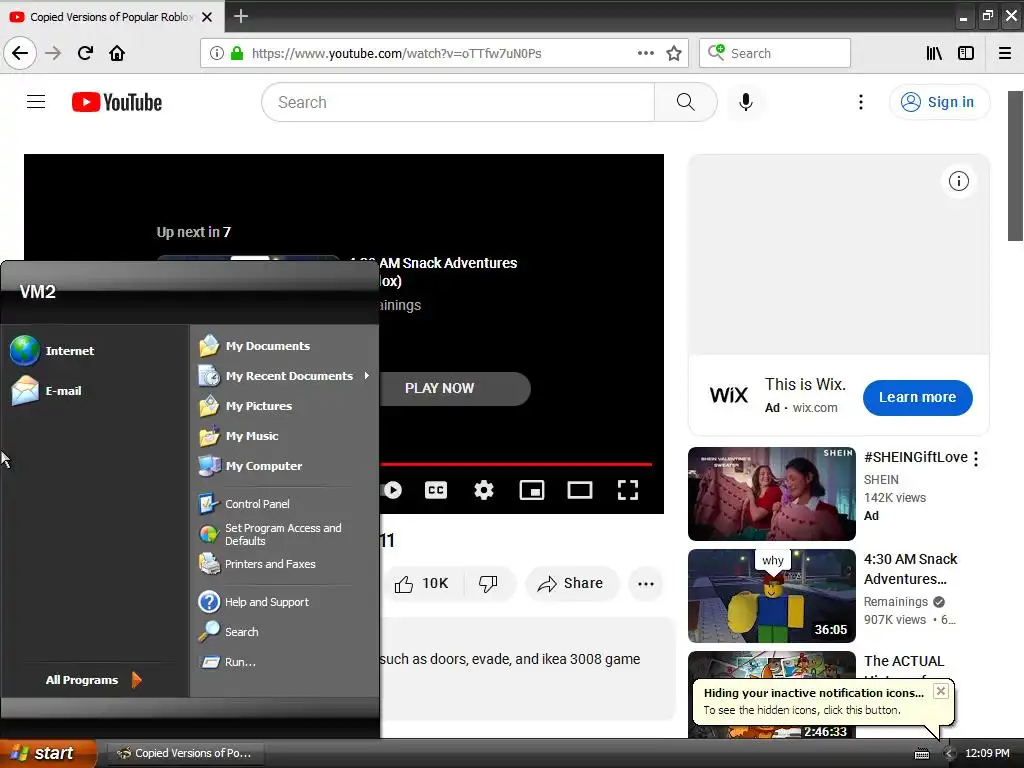Open My Pictures from start menu
1024x768 pixels.
point(246,406)
